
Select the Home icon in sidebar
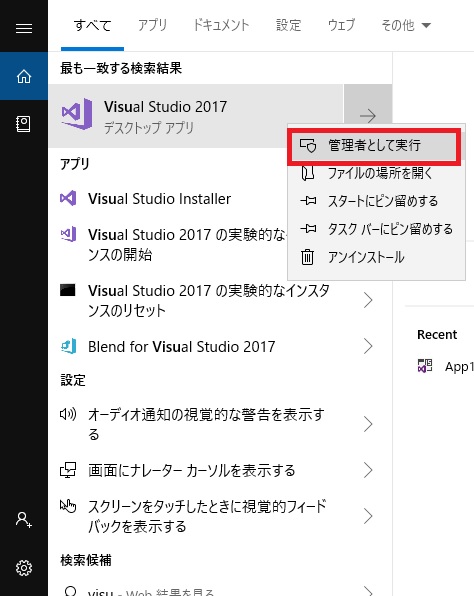24,76
